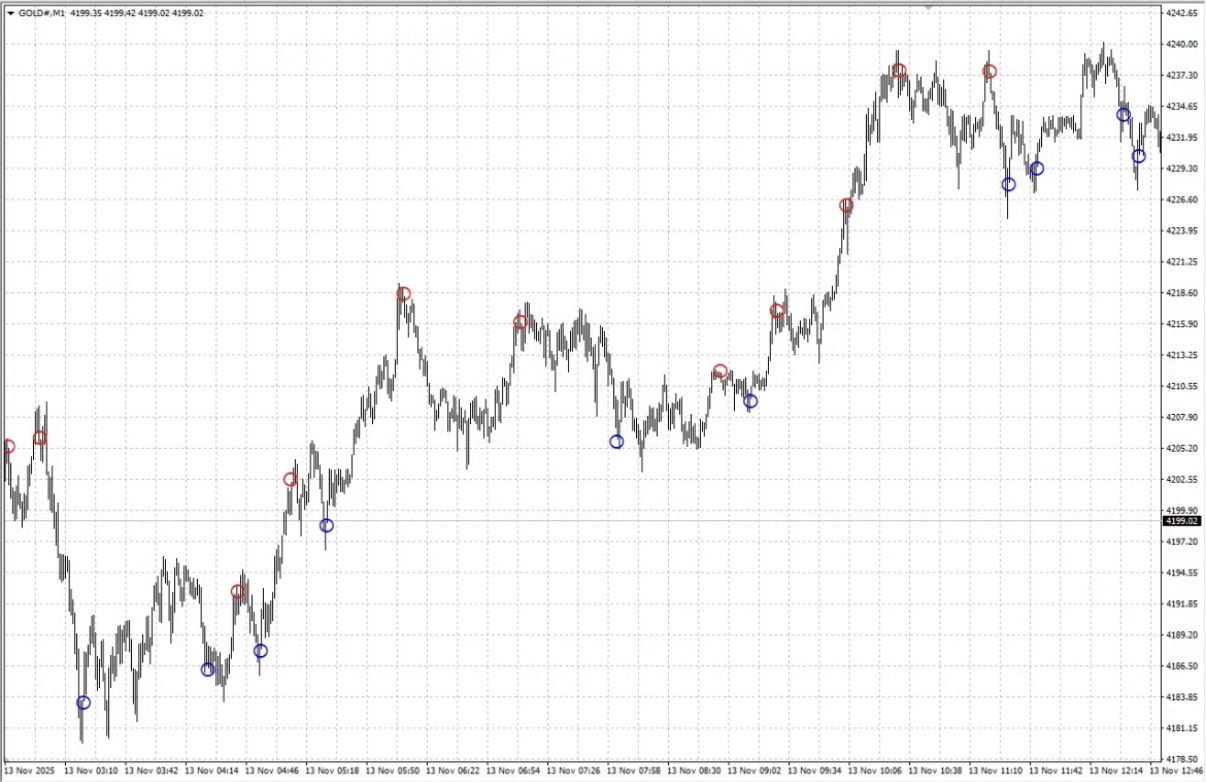Image resolution: width=1206 pixels, height=782 pixels.
Task: Select the 4237.30 price level label
Action: pos(1183,75)
